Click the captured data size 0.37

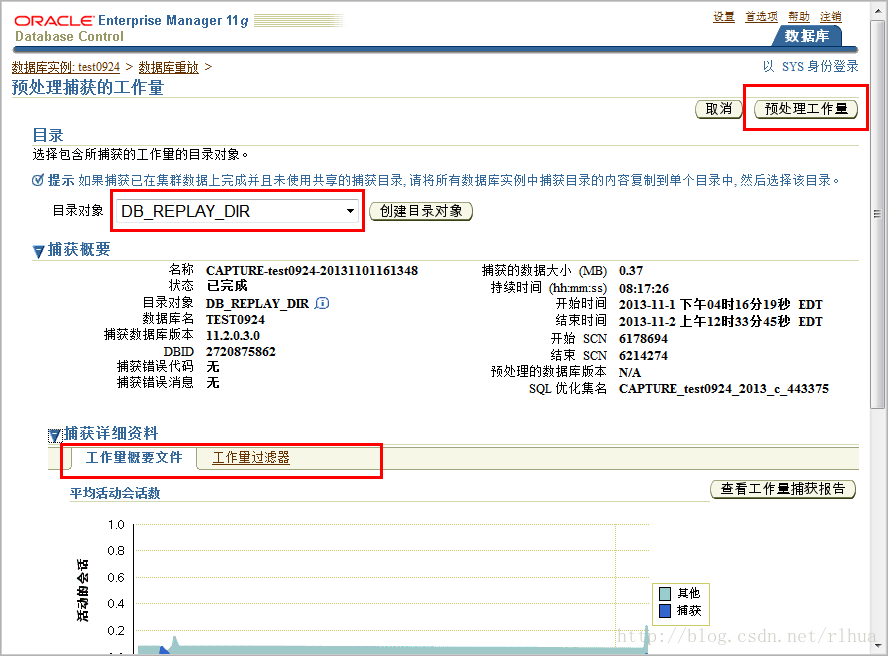click(x=631, y=271)
